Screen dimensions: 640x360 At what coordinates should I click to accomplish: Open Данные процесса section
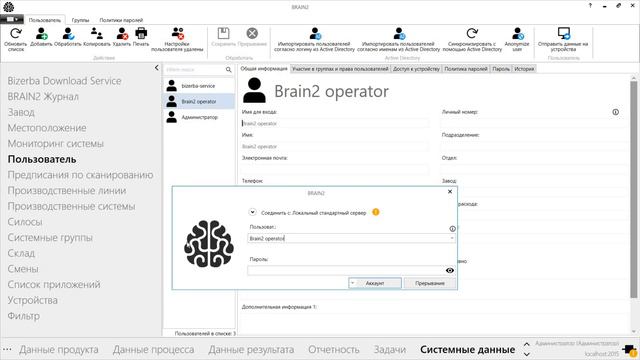pos(153,350)
